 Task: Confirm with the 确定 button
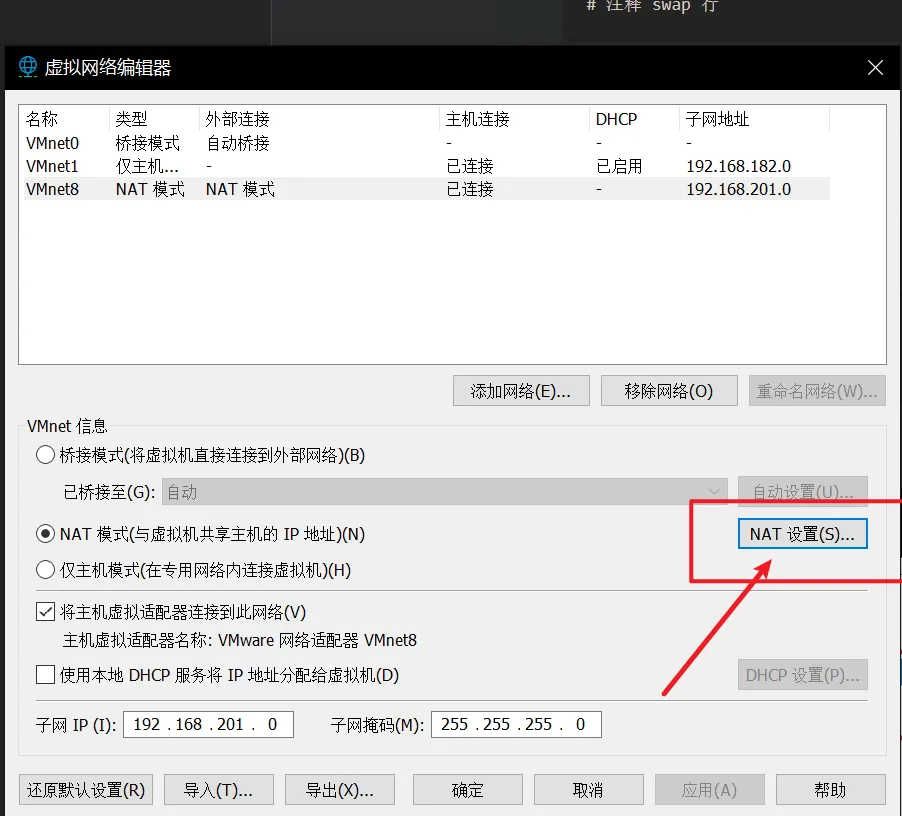[x=468, y=790]
